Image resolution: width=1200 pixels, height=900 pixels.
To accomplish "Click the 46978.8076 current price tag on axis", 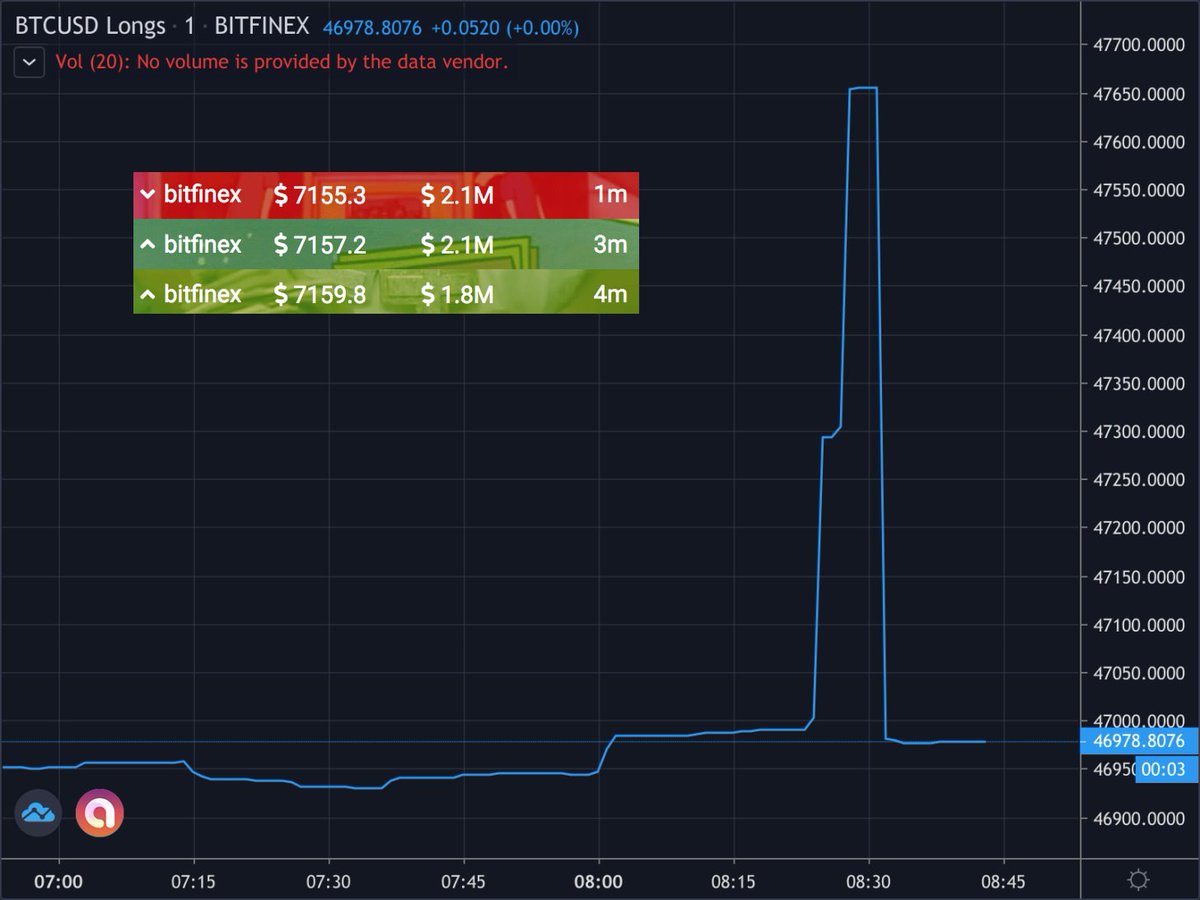I will pos(1140,741).
